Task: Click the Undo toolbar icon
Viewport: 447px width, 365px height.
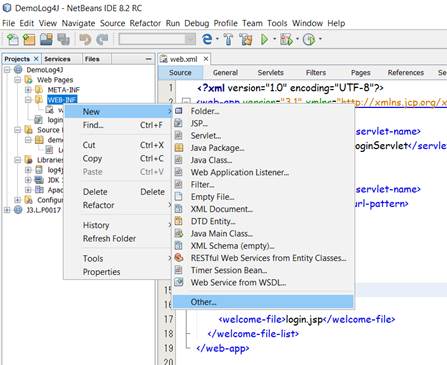Action: pos(85,39)
